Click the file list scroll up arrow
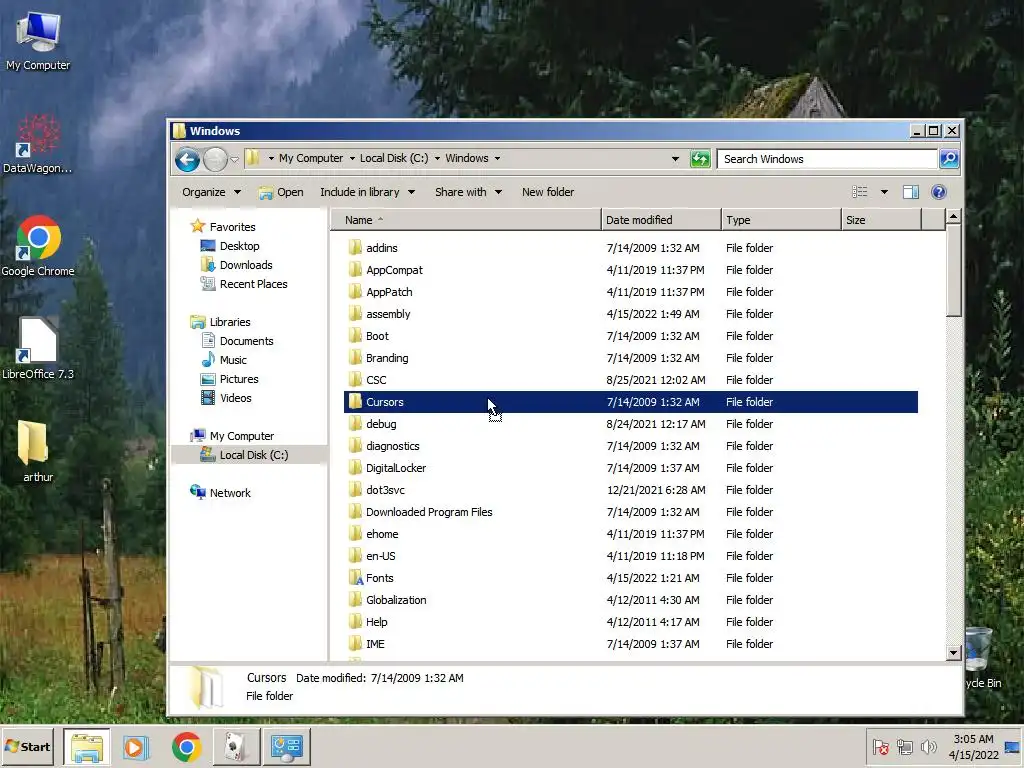Screen dimensions: 1024x768 click(953, 216)
